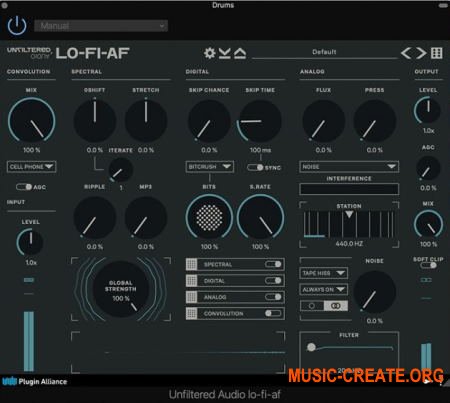Open the Always On noise dropdown
This screenshot has width=450, height=403.
pyautogui.click(x=324, y=289)
